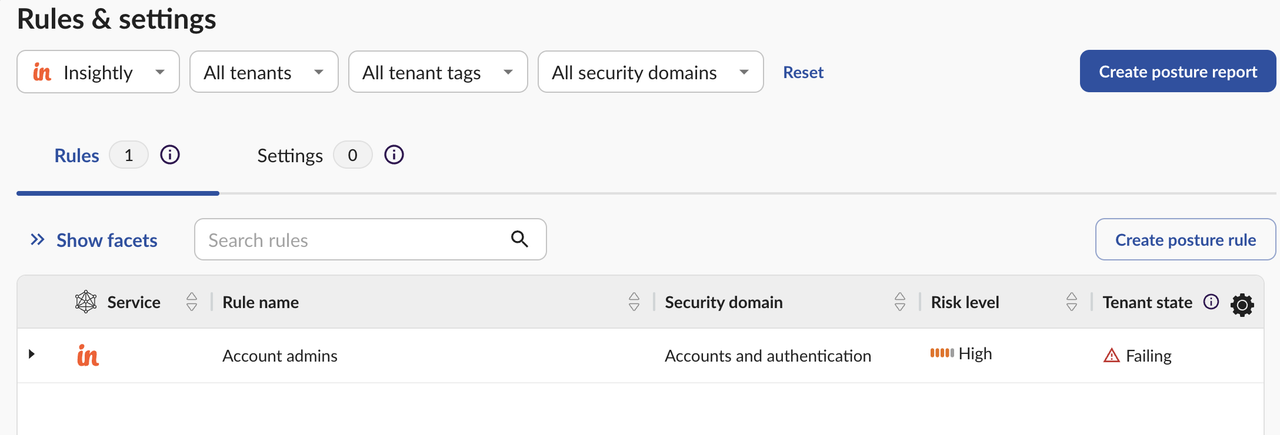Expand the Account admins rule row

coord(31,354)
